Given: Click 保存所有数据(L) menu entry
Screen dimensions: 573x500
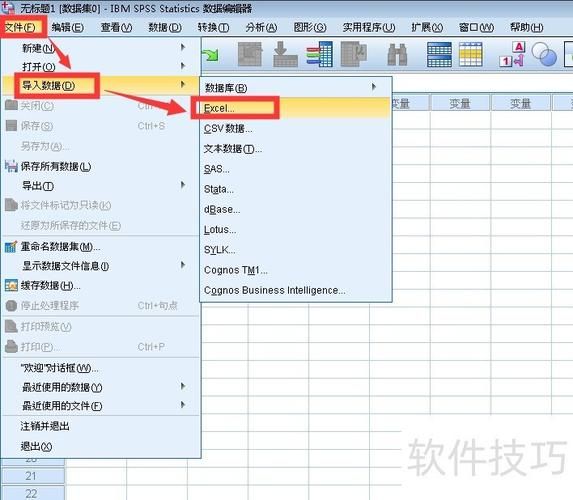Looking at the screenshot, I should click(101, 166).
